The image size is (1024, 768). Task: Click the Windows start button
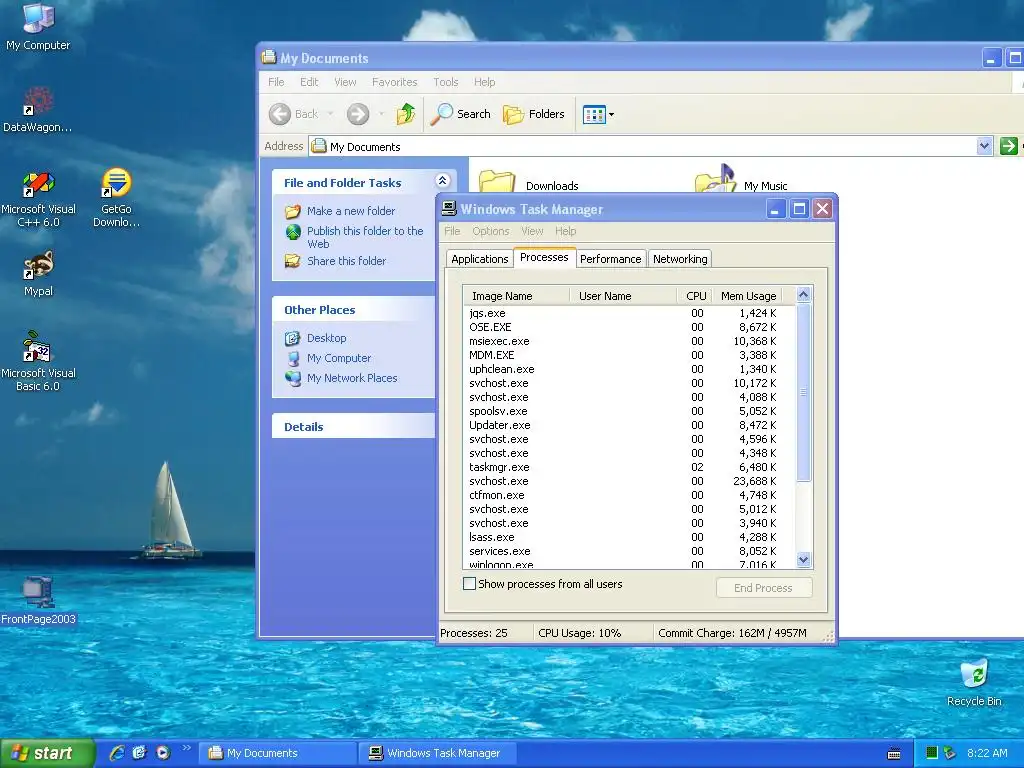point(48,753)
